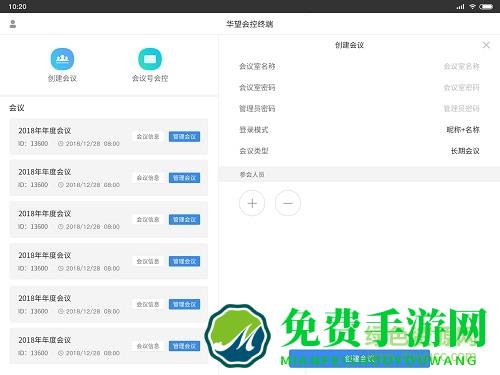Click 管理会议 on the fifth meeting row
The height and width of the screenshot is (375, 500).
184,304
